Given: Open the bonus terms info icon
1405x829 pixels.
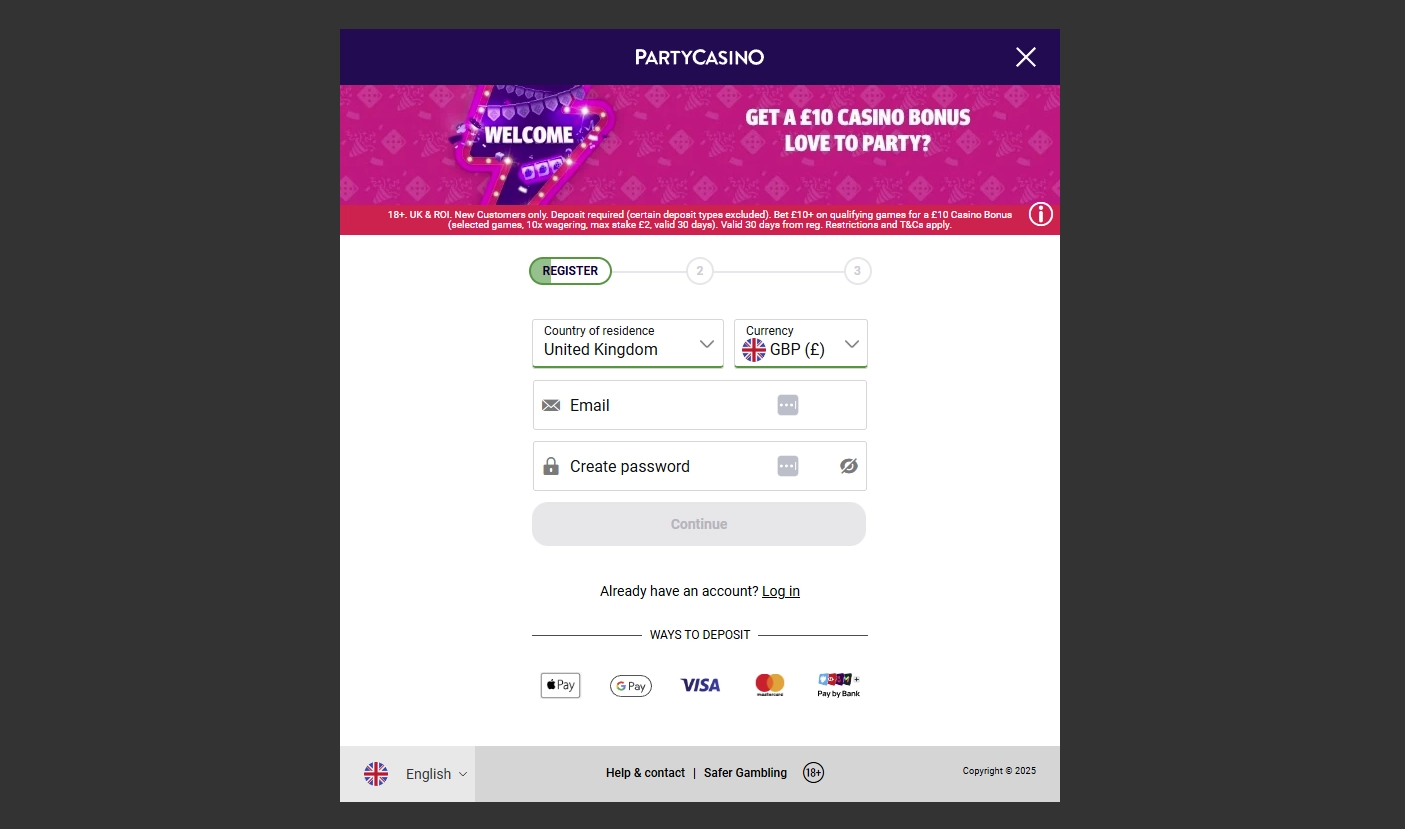Looking at the screenshot, I should (x=1040, y=214).
